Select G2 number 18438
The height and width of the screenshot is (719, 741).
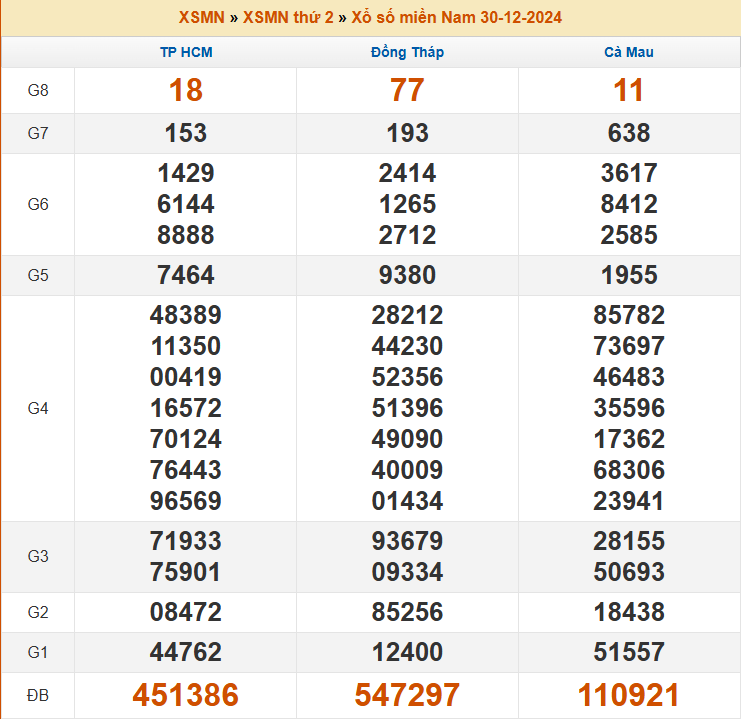(x=629, y=612)
